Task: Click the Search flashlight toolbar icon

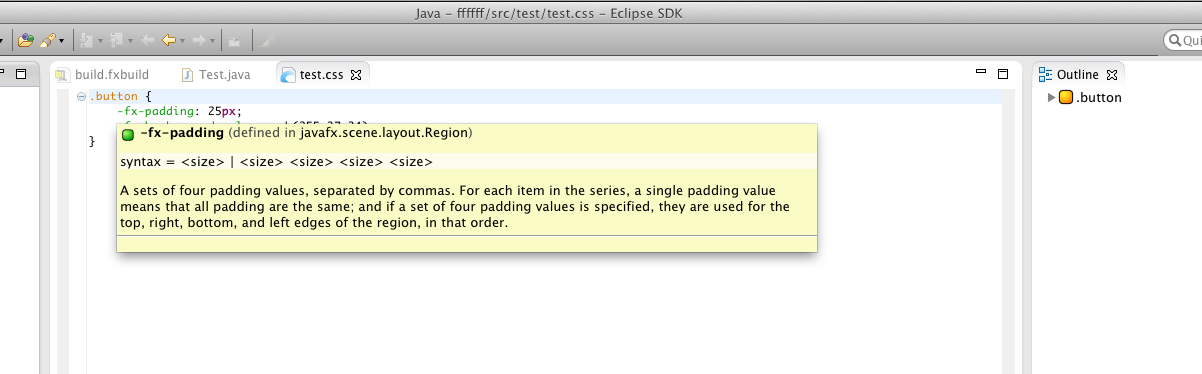Action: click(48, 40)
